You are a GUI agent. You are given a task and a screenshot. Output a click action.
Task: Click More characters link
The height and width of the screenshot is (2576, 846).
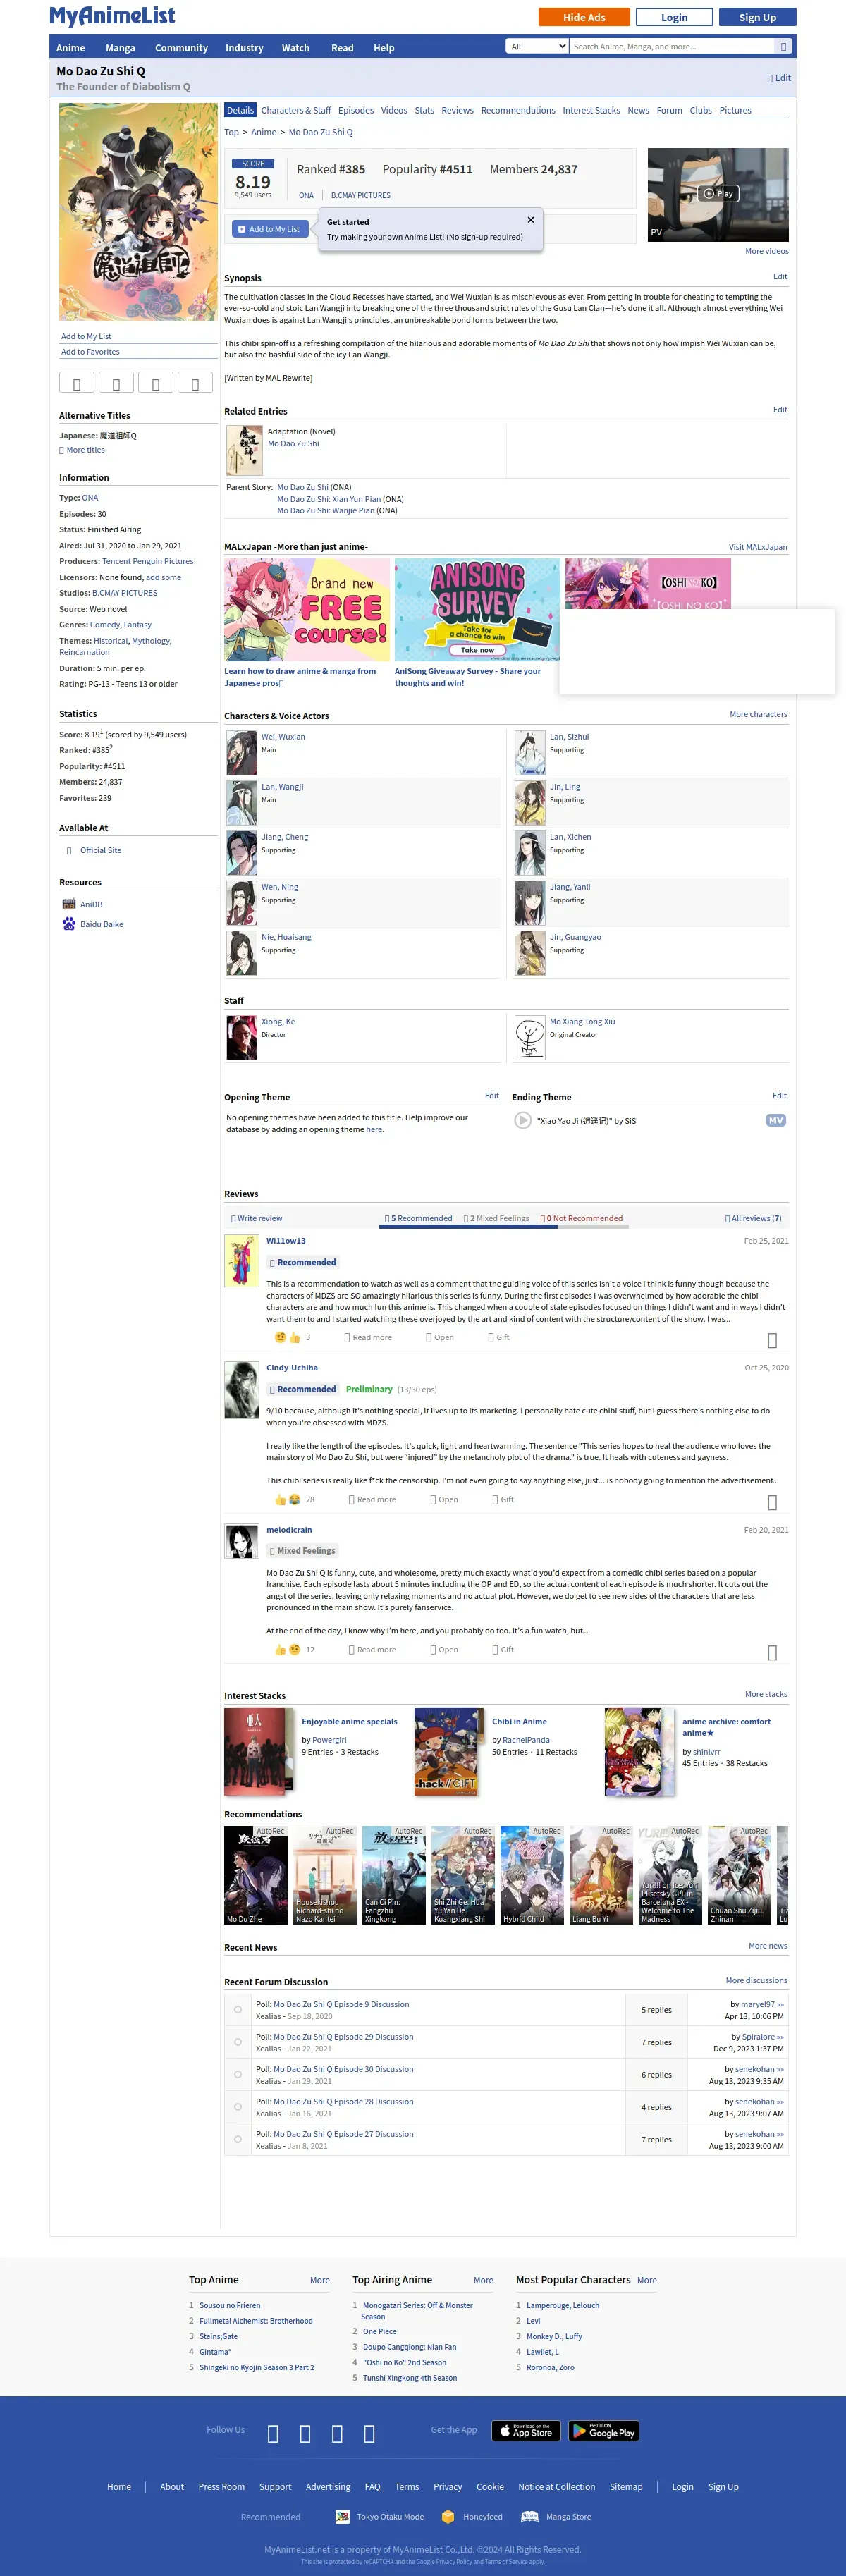[758, 714]
